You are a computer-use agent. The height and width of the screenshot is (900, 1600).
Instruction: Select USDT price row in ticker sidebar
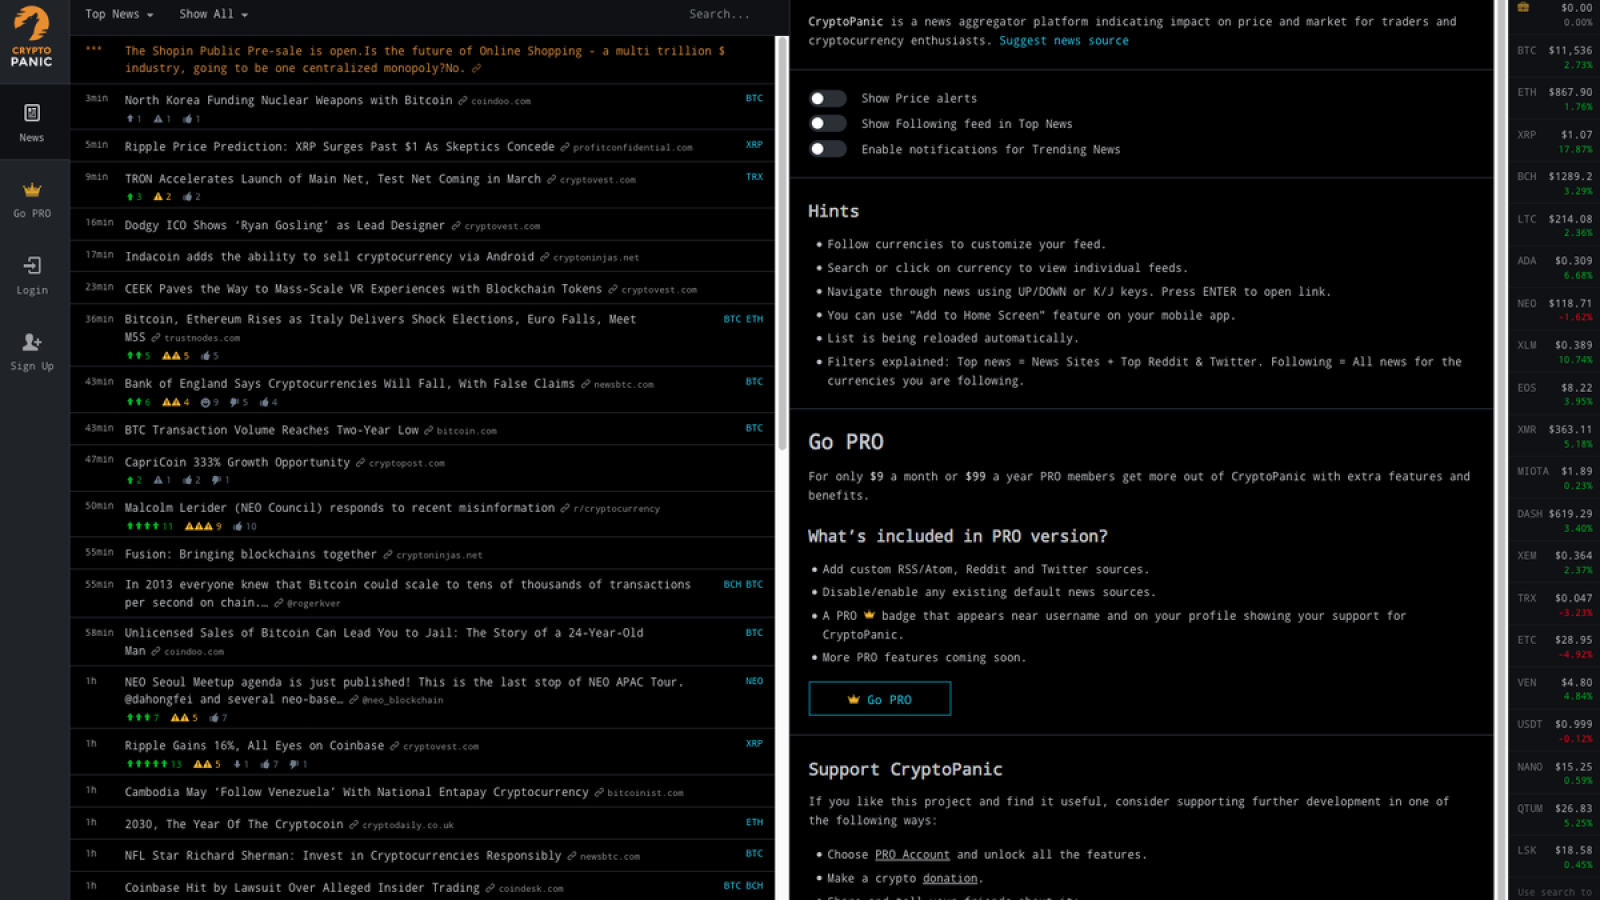click(1554, 731)
